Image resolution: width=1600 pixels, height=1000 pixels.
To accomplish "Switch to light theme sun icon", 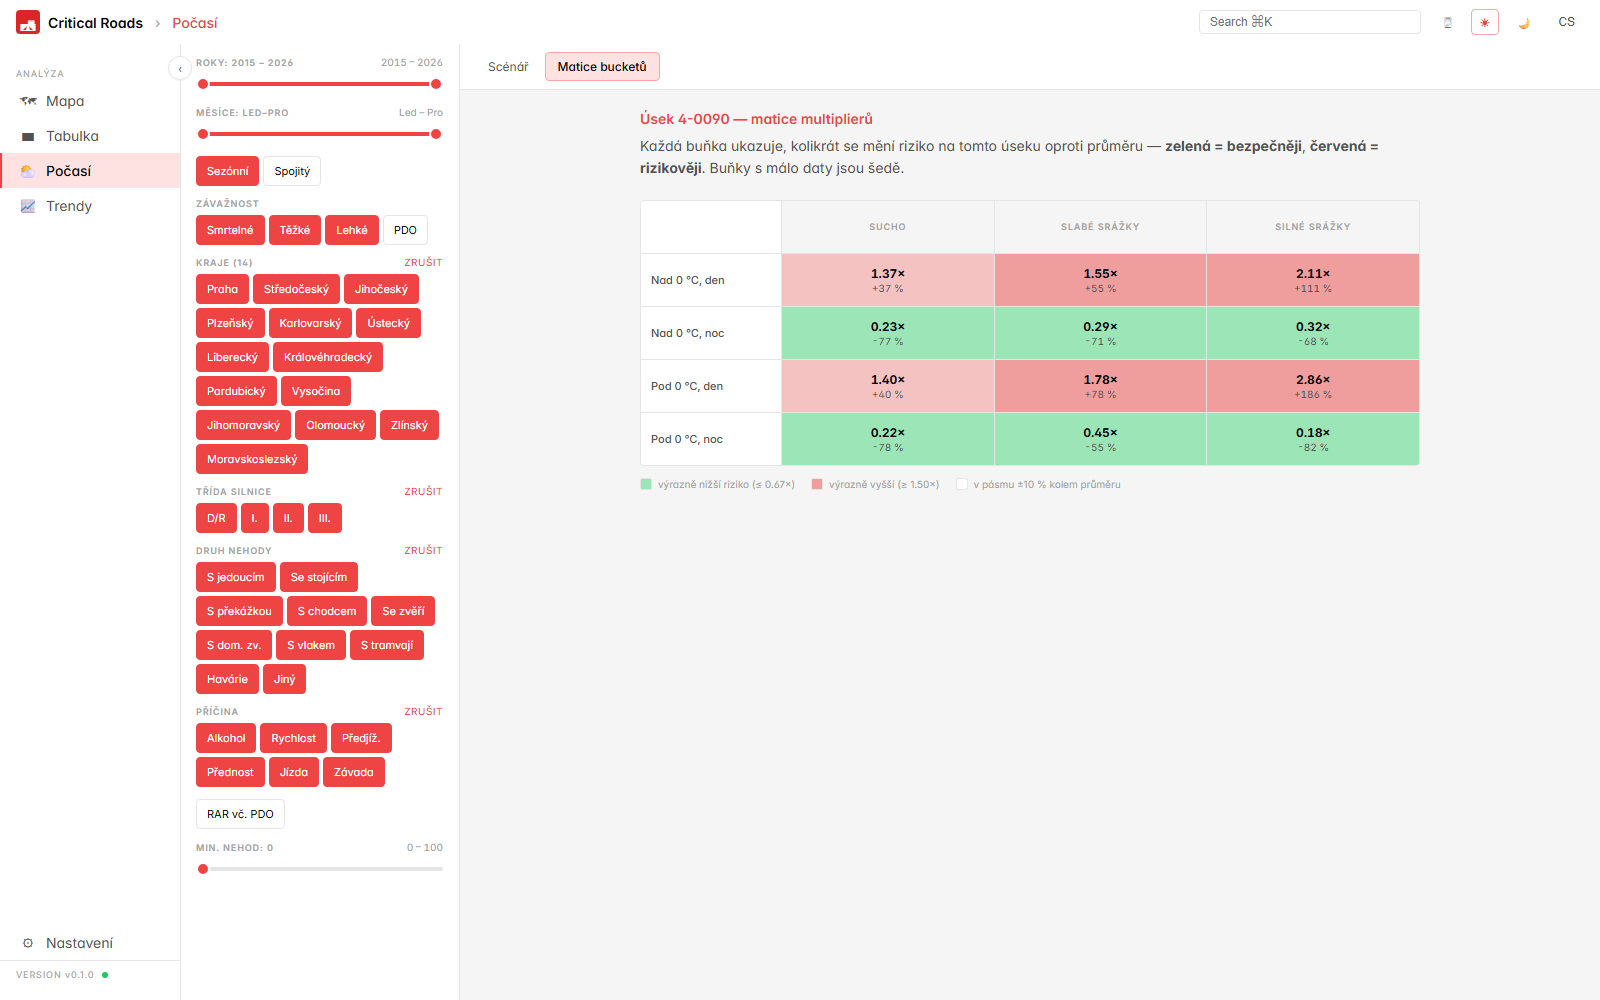I will tap(1484, 22).
